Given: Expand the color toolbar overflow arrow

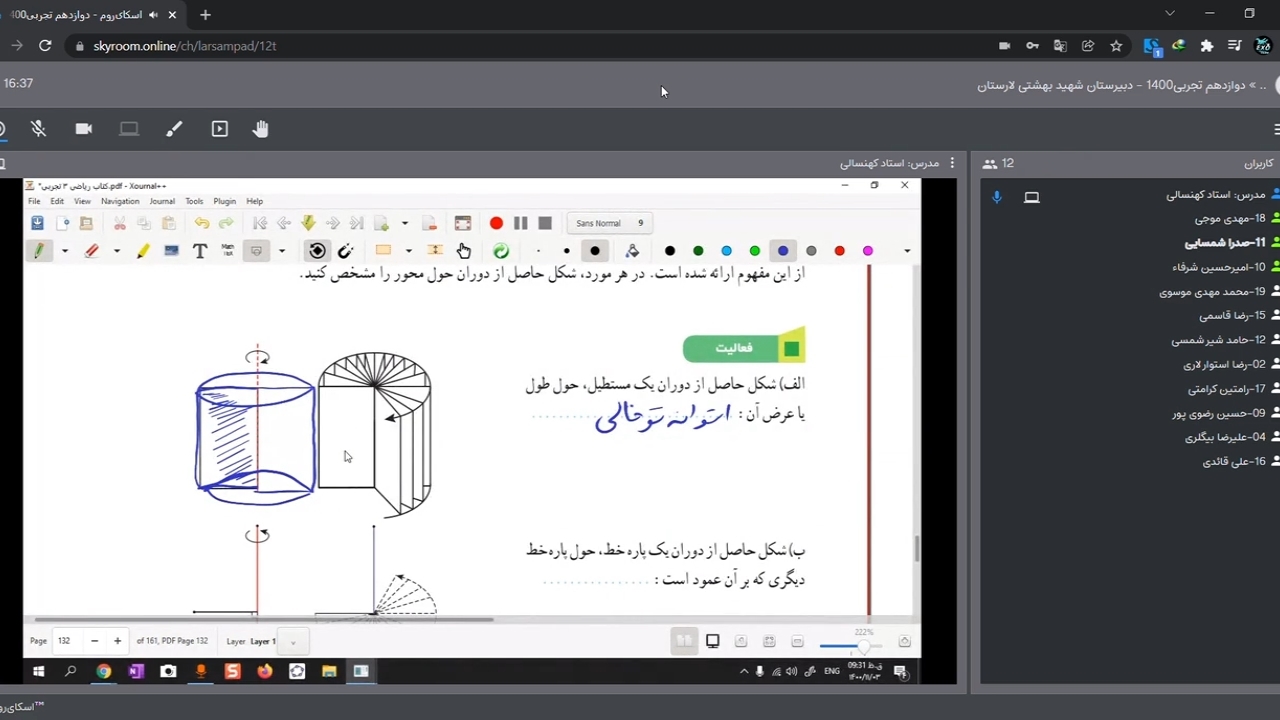Looking at the screenshot, I should (906, 251).
